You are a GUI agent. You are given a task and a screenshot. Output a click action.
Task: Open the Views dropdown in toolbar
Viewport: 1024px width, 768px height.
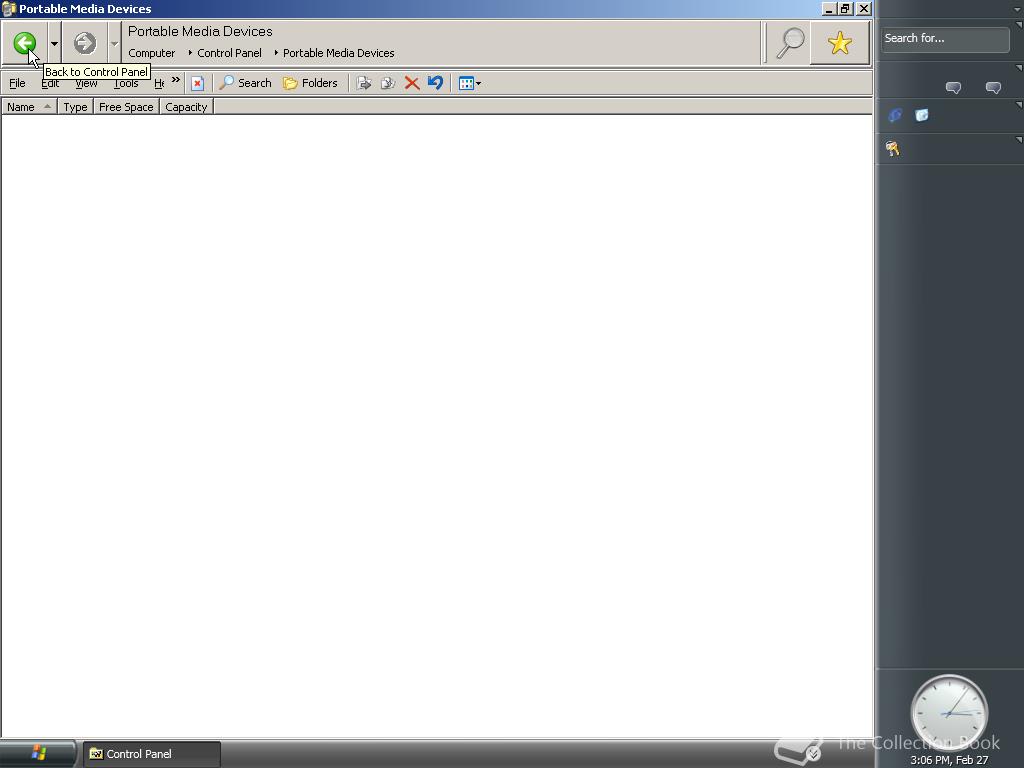coord(470,83)
